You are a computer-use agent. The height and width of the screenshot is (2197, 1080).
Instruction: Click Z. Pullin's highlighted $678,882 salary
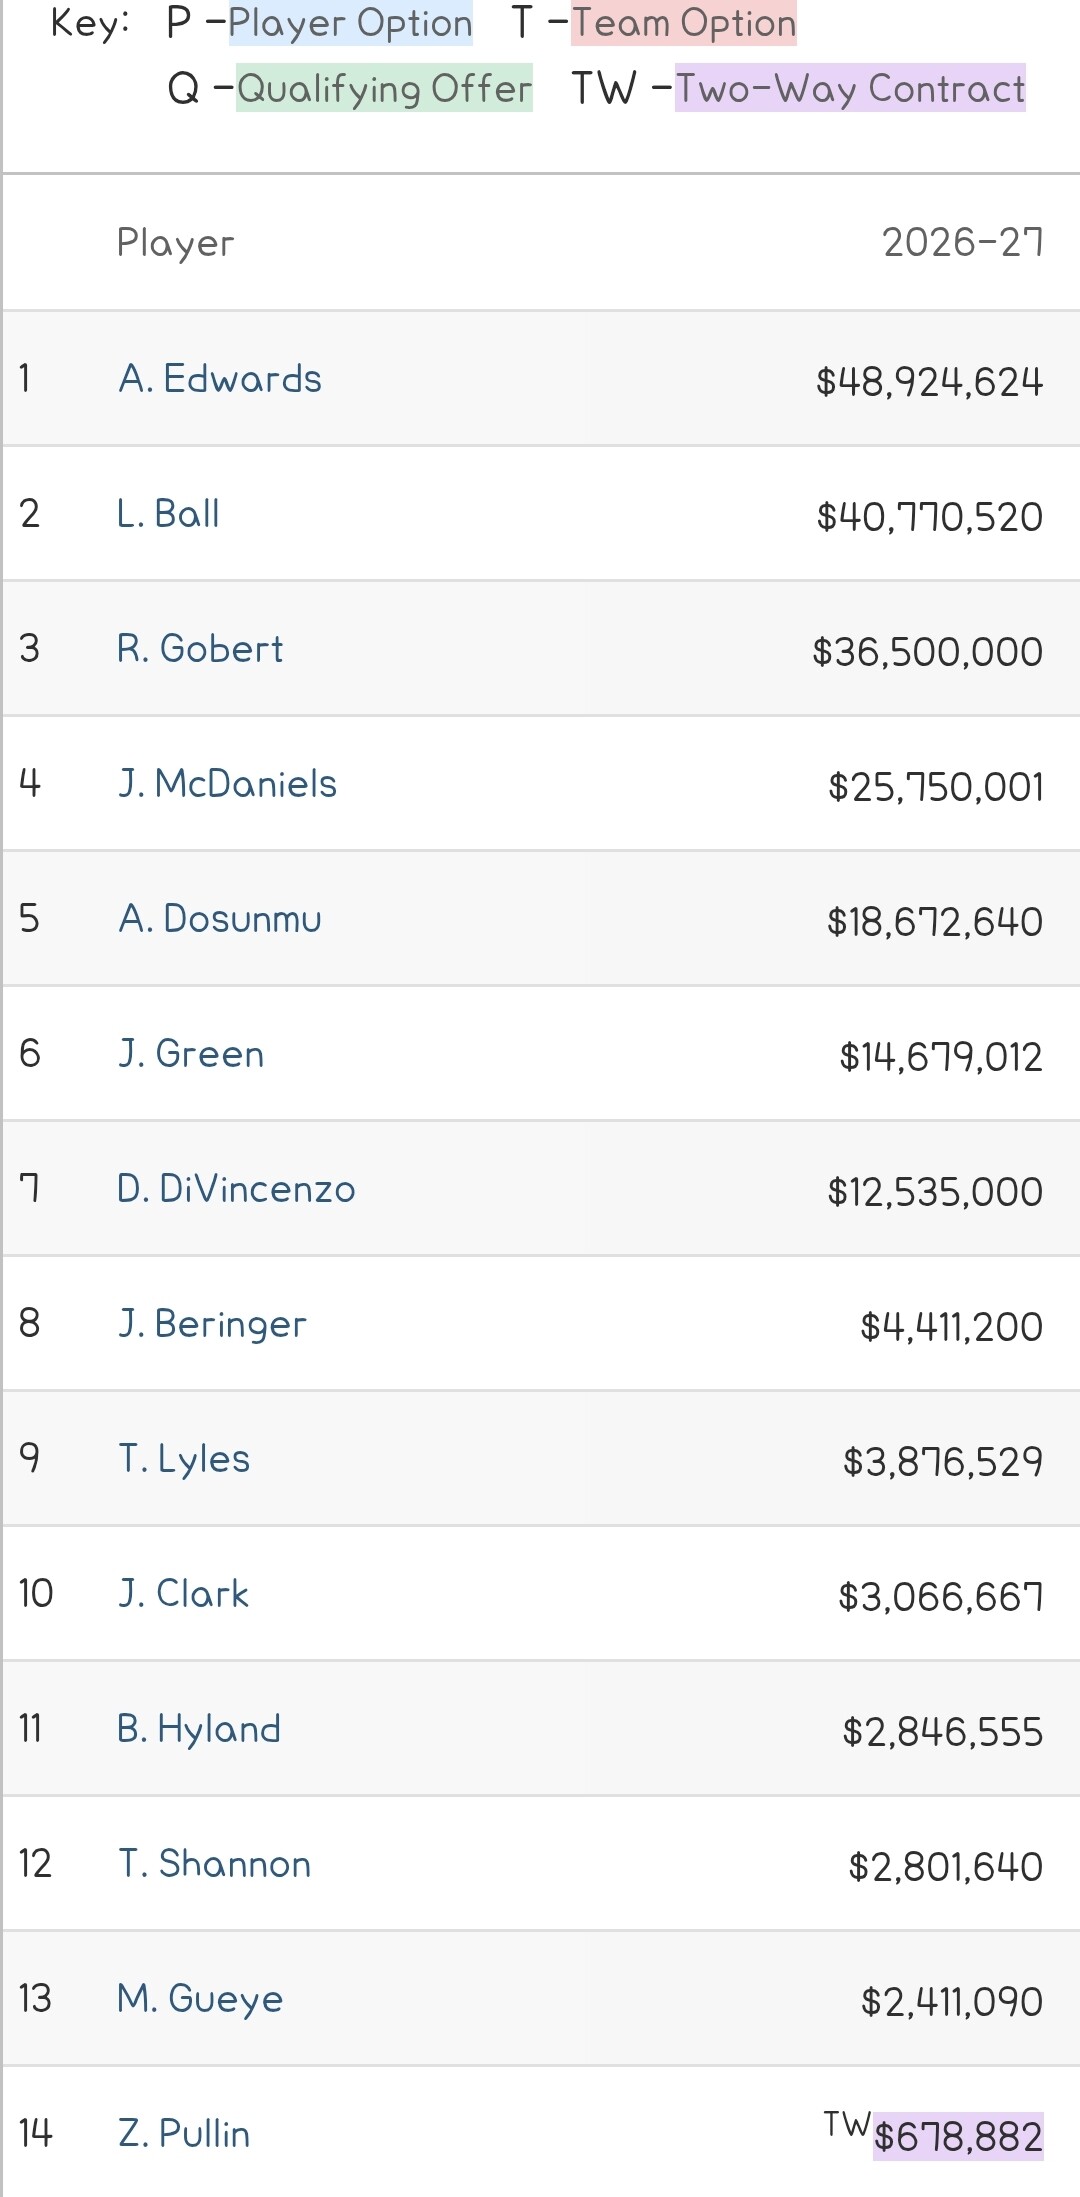958,2137
